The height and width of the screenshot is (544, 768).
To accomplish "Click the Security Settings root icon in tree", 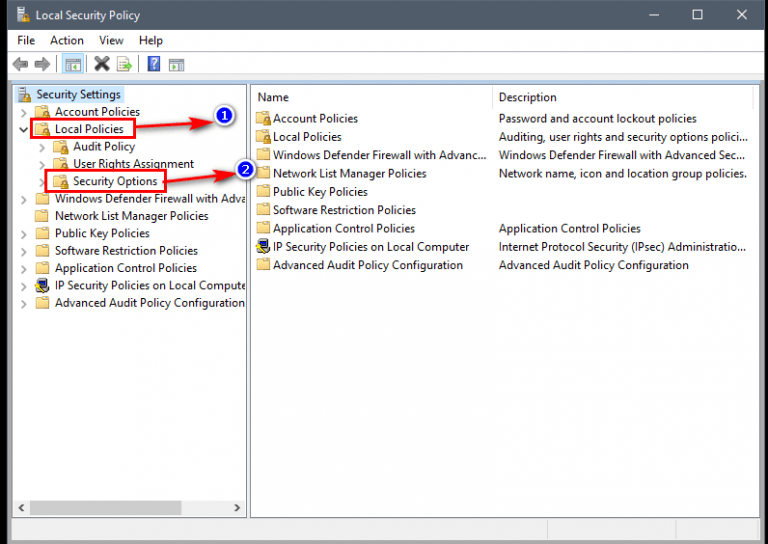I will (x=24, y=95).
